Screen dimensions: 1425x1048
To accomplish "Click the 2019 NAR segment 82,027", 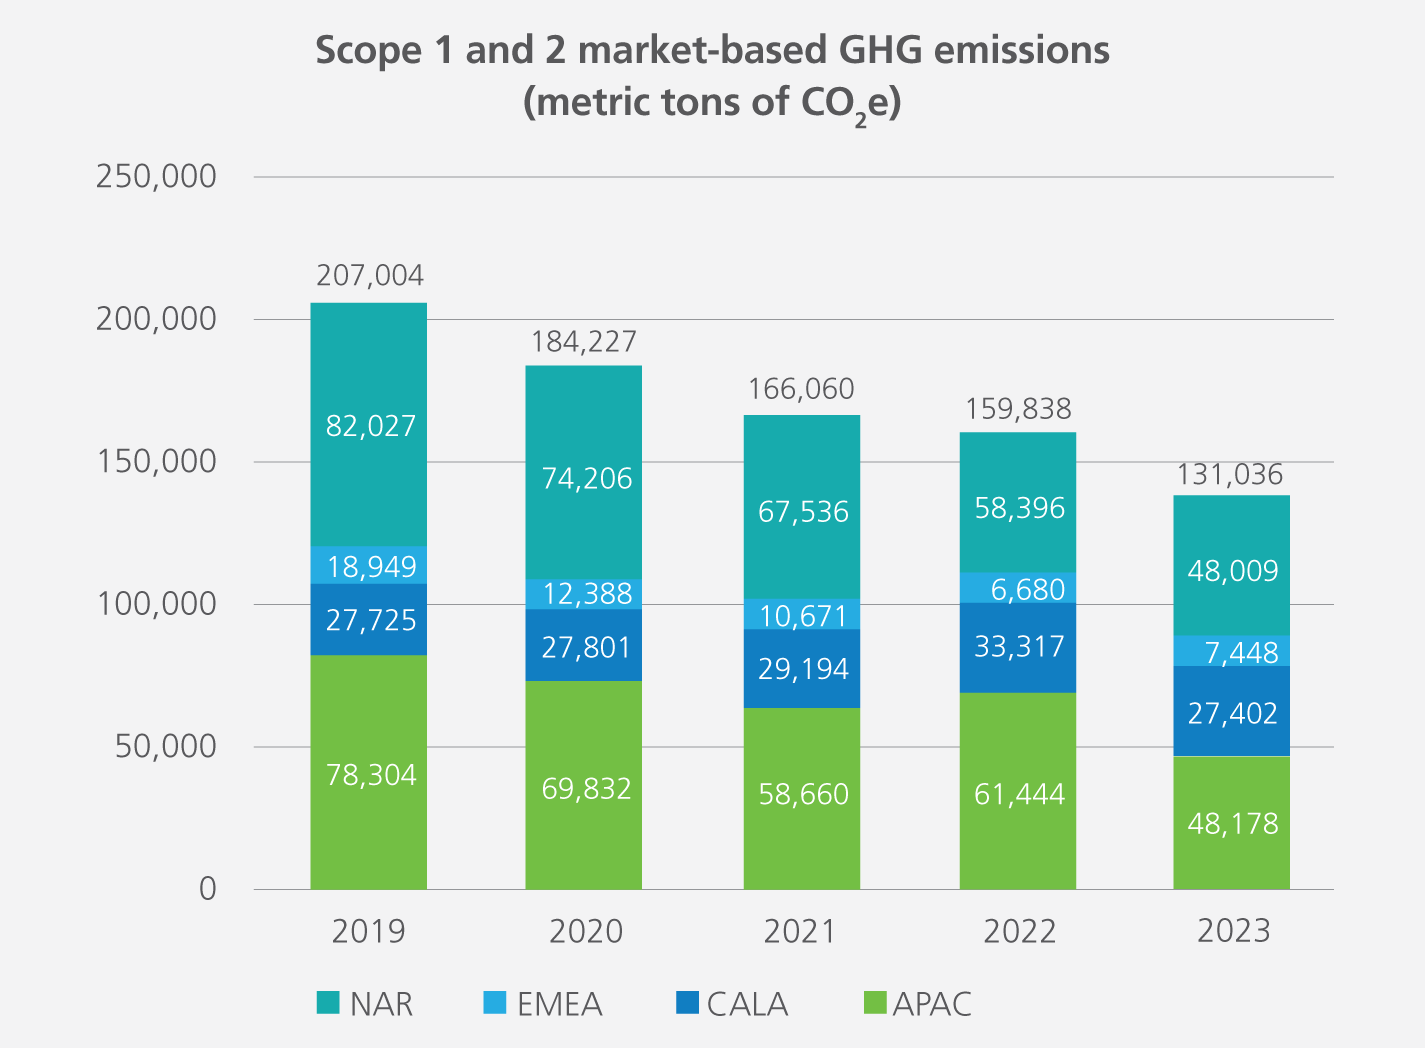I will (x=369, y=425).
